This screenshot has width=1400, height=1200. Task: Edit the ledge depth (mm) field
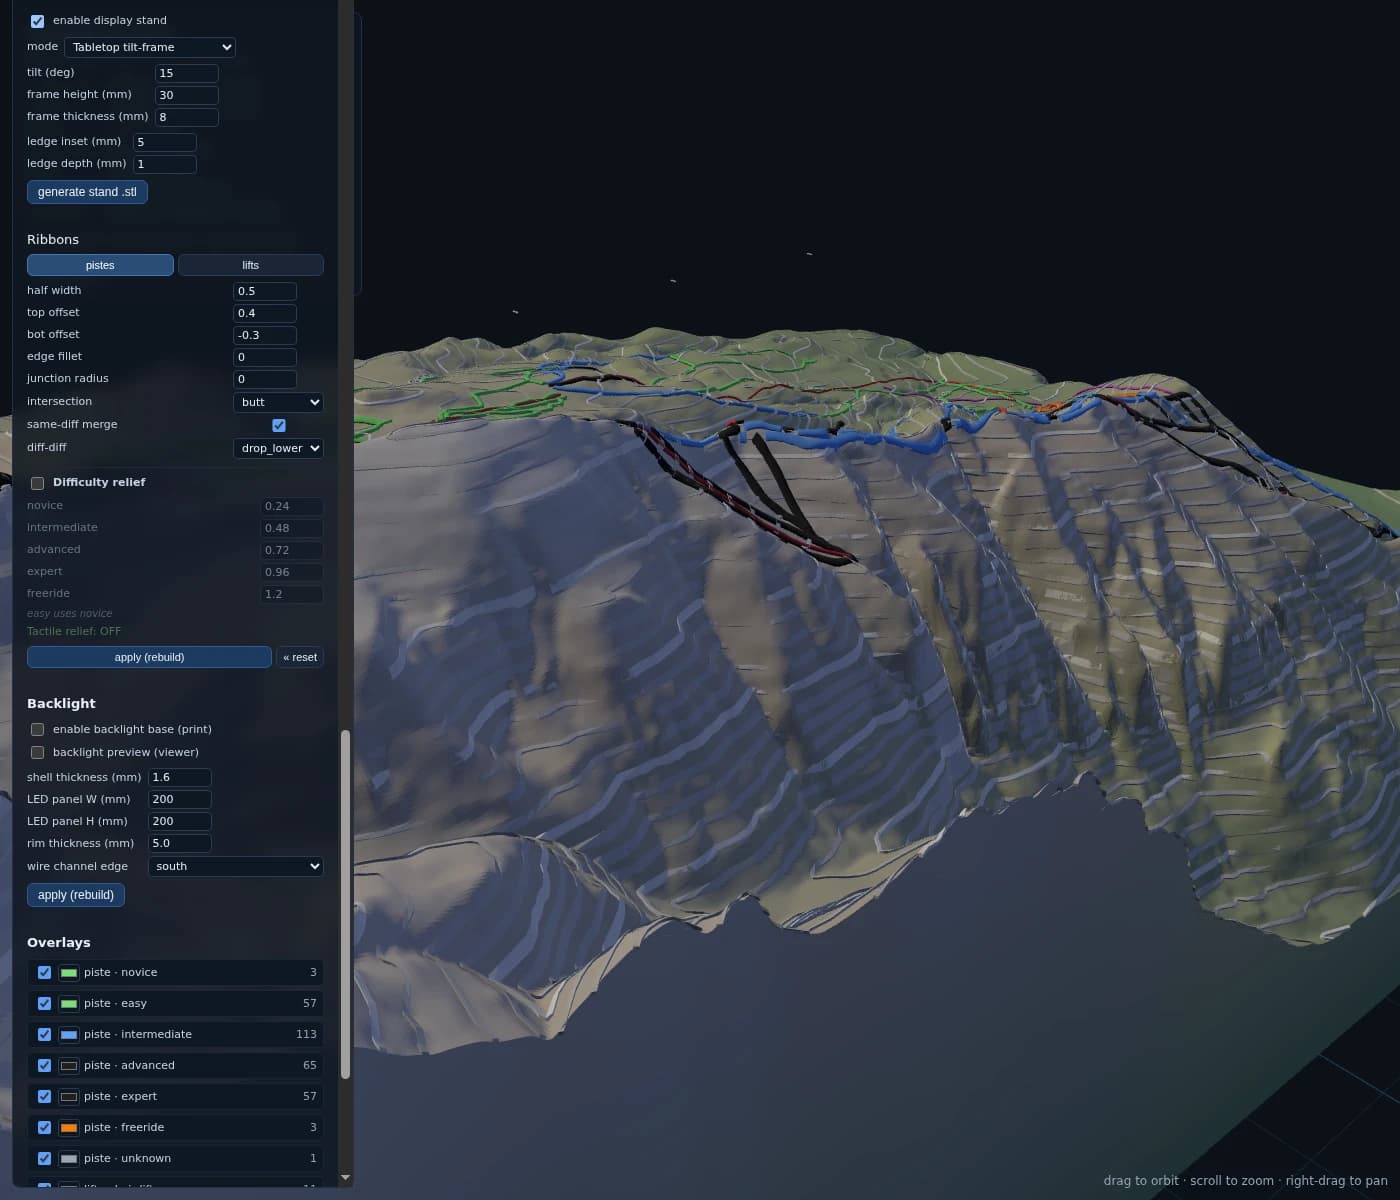164,164
